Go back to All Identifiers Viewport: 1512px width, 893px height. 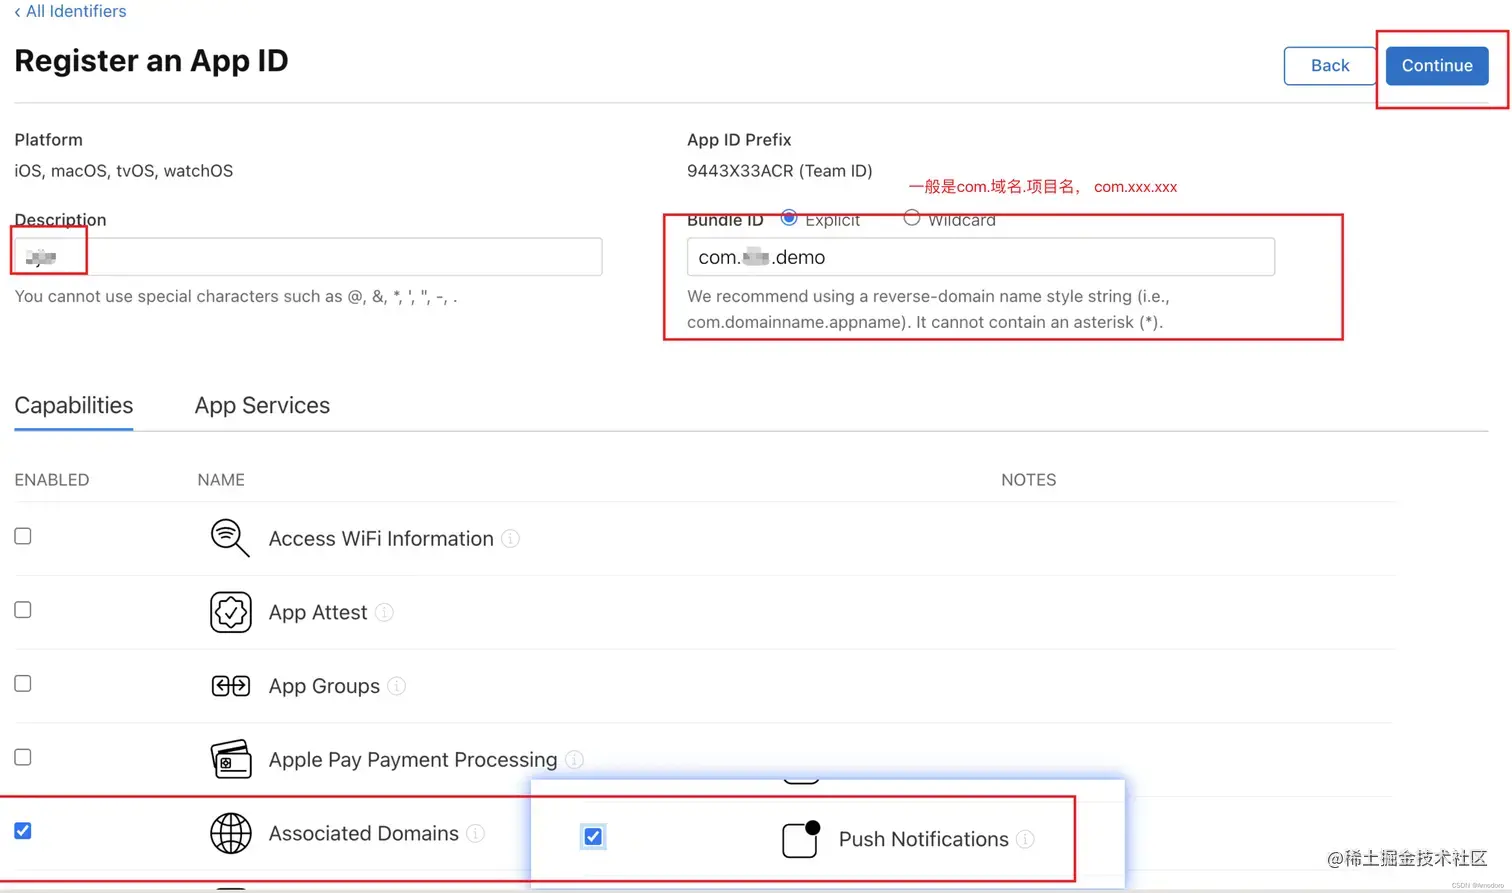point(70,11)
